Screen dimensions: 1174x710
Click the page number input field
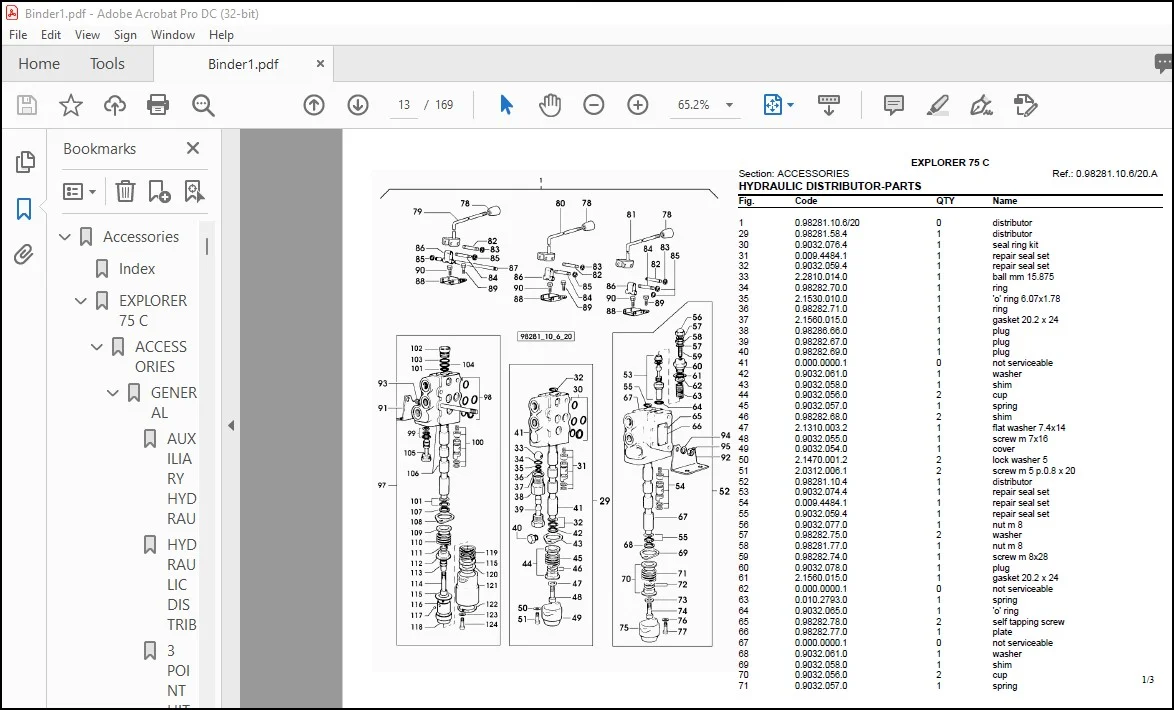click(404, 105)
